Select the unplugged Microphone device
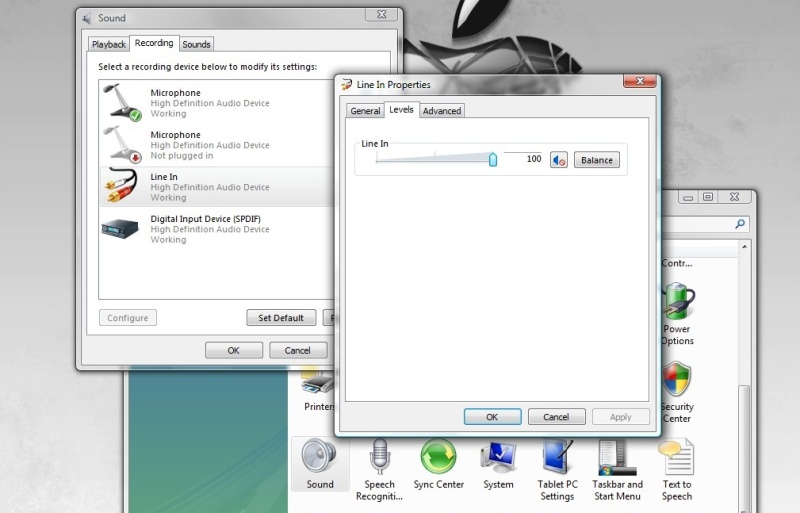The height and width of the screenshot is (513, 800). coord(210,145)
